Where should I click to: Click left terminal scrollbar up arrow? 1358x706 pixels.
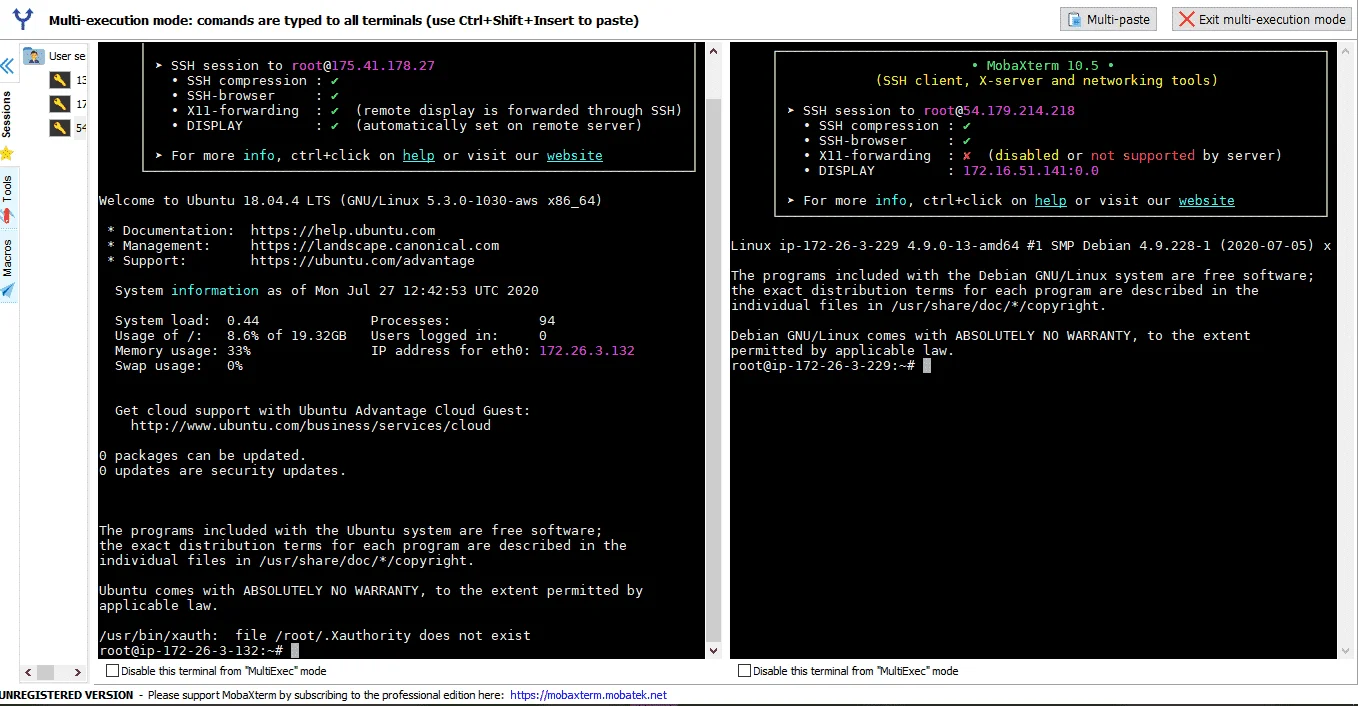pyautogui.click(x=714, y=50)
